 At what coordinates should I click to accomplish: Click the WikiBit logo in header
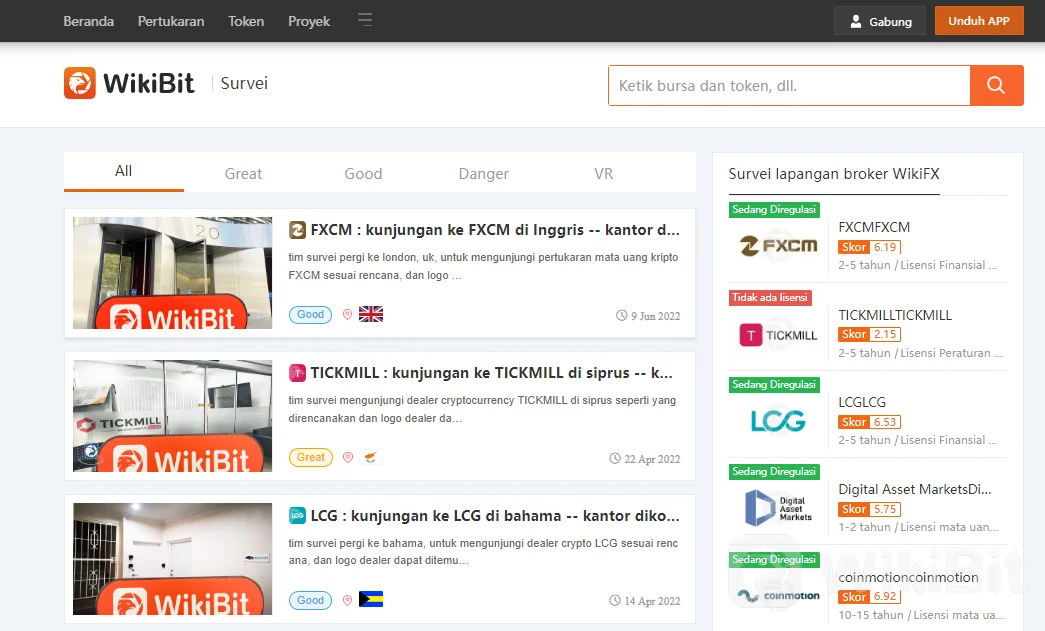(130, 84)
